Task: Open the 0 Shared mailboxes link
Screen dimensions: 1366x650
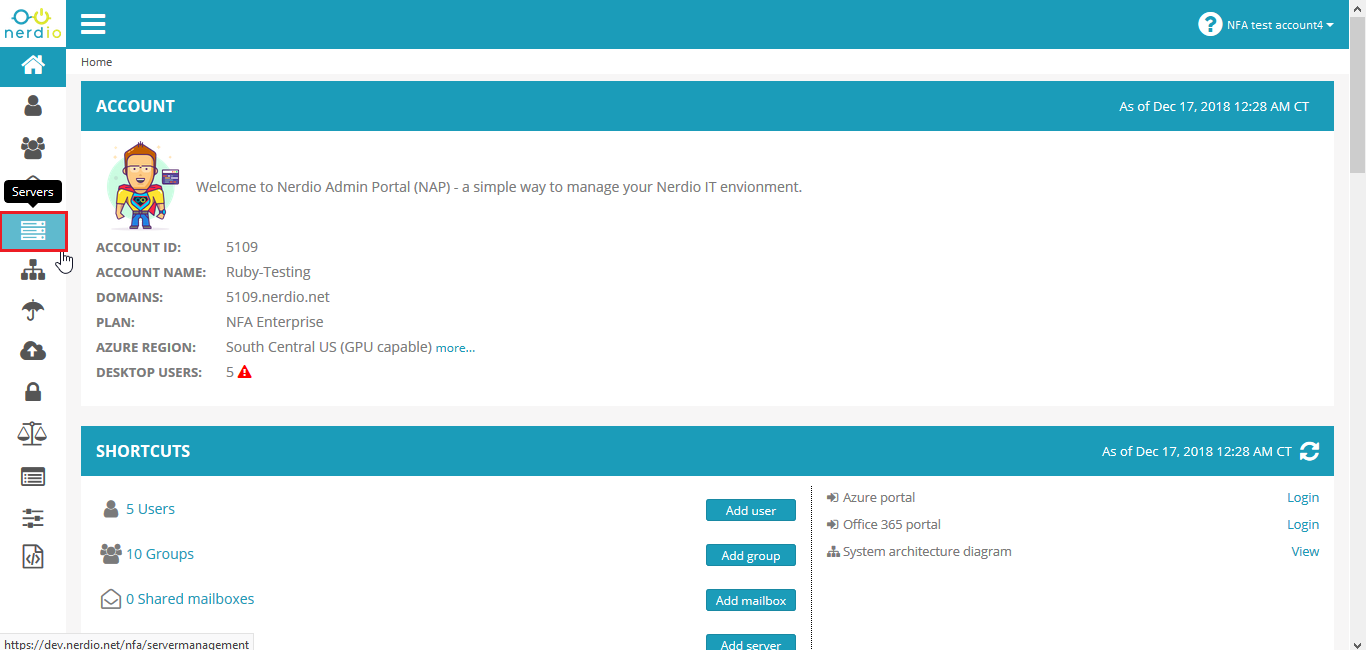Action: [x=190, y=599]
